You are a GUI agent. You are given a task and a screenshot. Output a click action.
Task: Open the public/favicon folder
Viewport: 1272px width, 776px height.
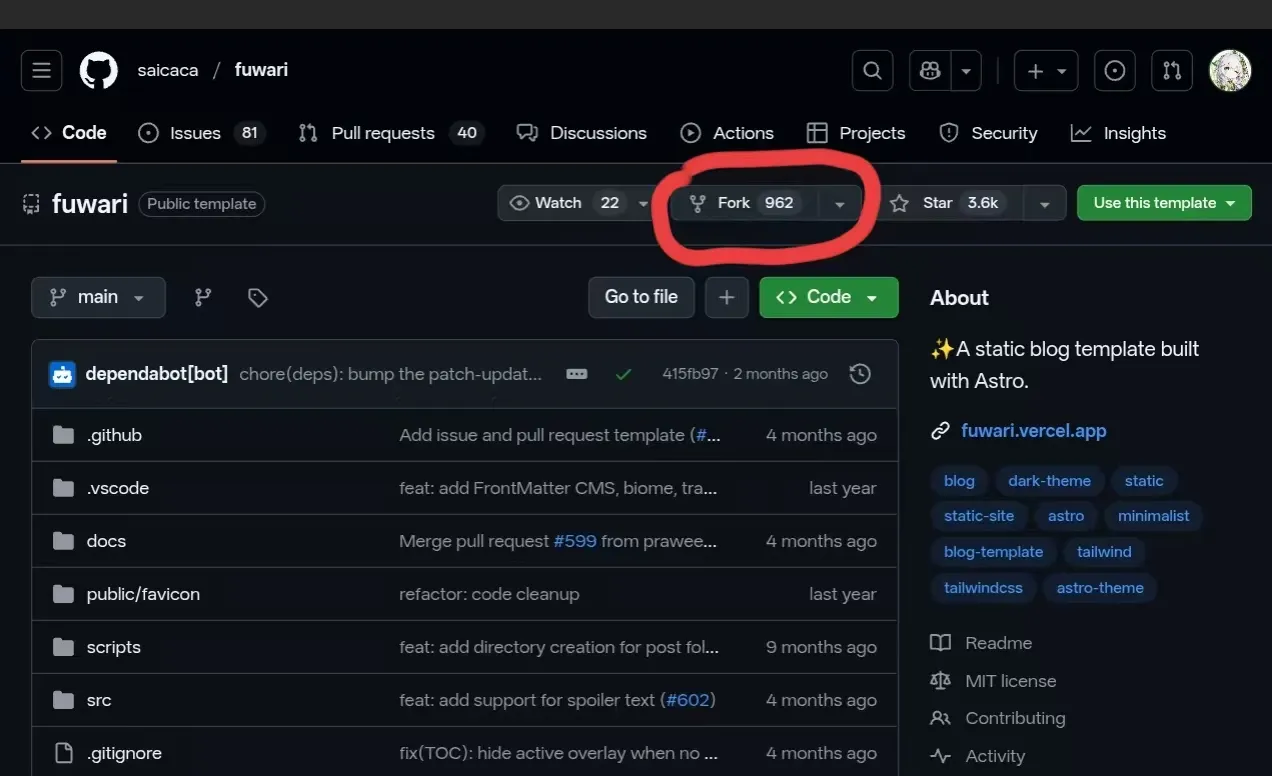pyautogui.click(x=143, y=594)
